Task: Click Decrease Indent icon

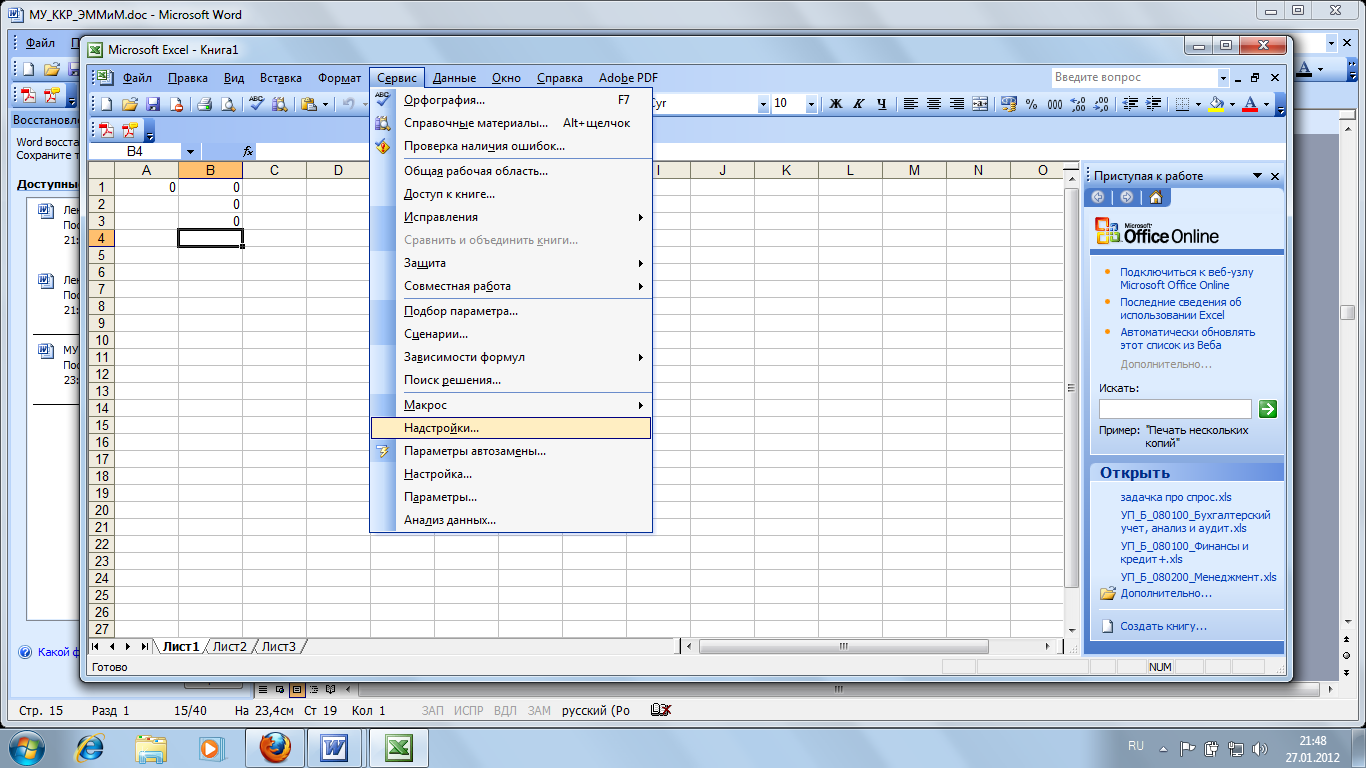Action: tap(1131, 104)
